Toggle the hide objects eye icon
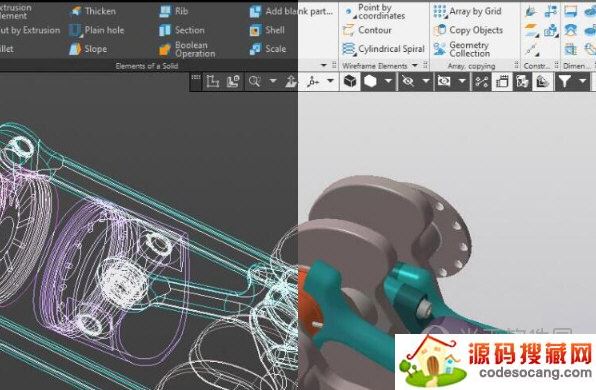Image resolution: width=596 pixels, height=390 pixels. click(x=408, y=81)
